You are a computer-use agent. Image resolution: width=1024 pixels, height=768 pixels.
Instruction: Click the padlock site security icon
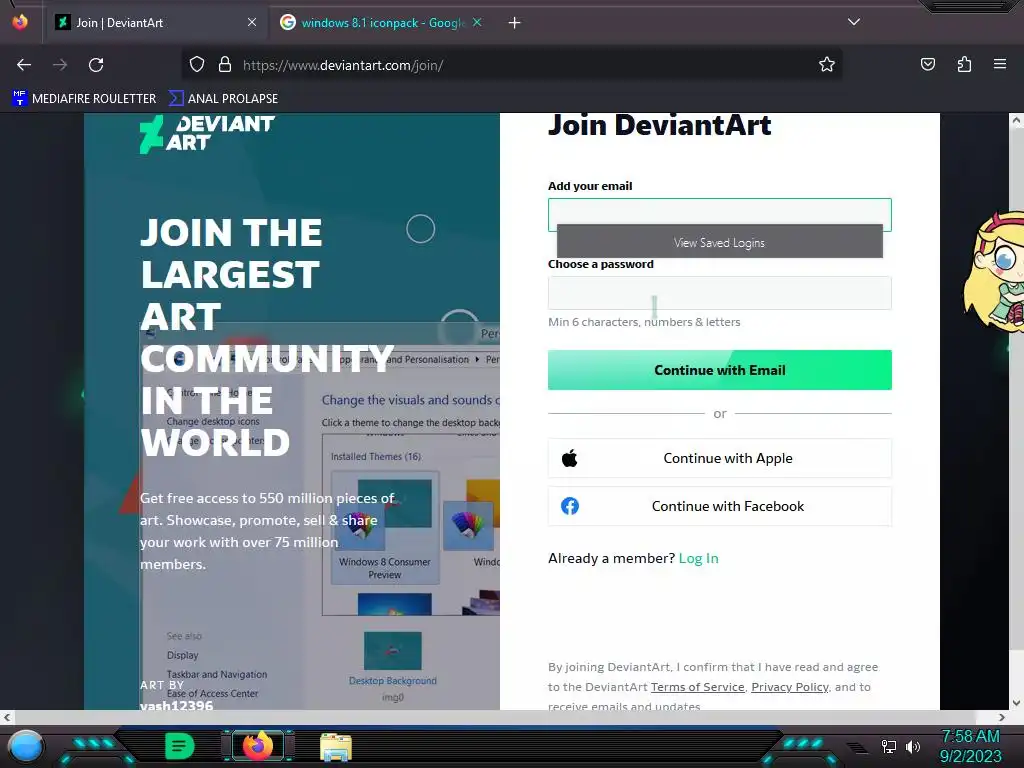pos(225,64)
